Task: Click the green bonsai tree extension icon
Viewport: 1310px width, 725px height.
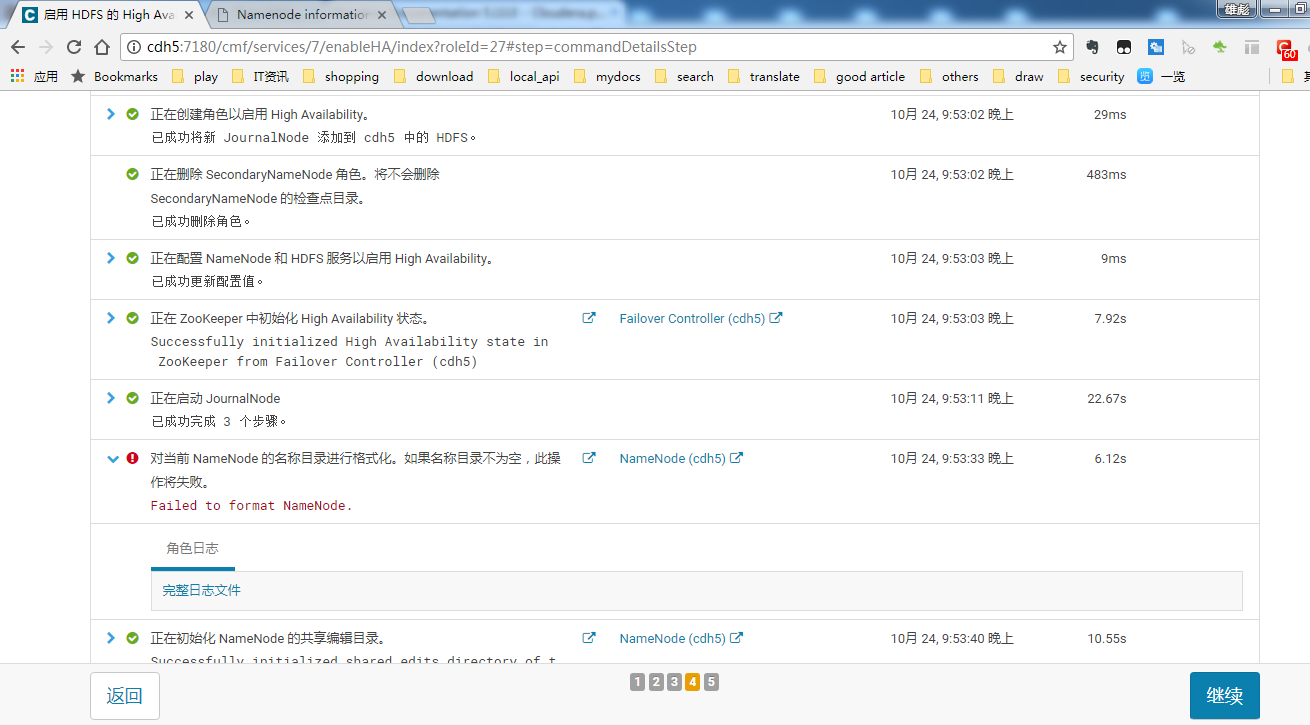Action: [x=1220, y=47]
